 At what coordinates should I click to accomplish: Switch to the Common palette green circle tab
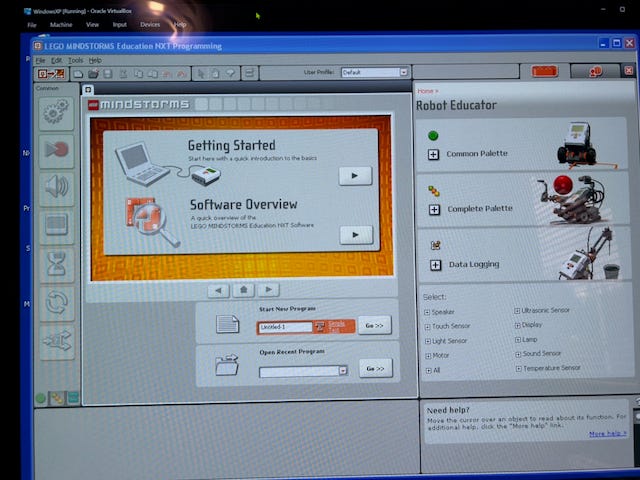pos(40,398)
